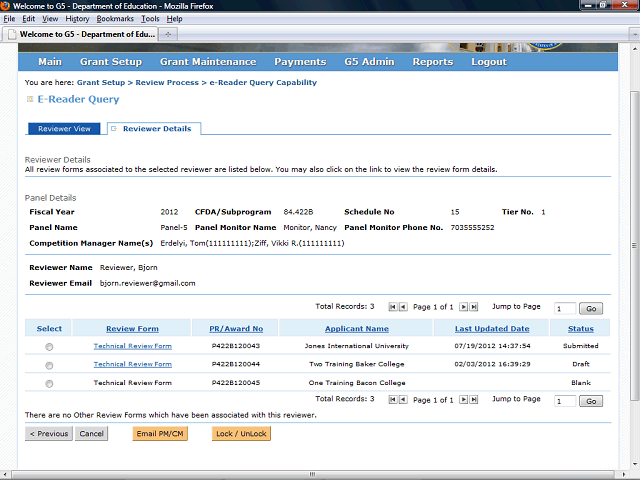Go to last page in top pagination
640x480 pixels.
click(x=473, y=307)
